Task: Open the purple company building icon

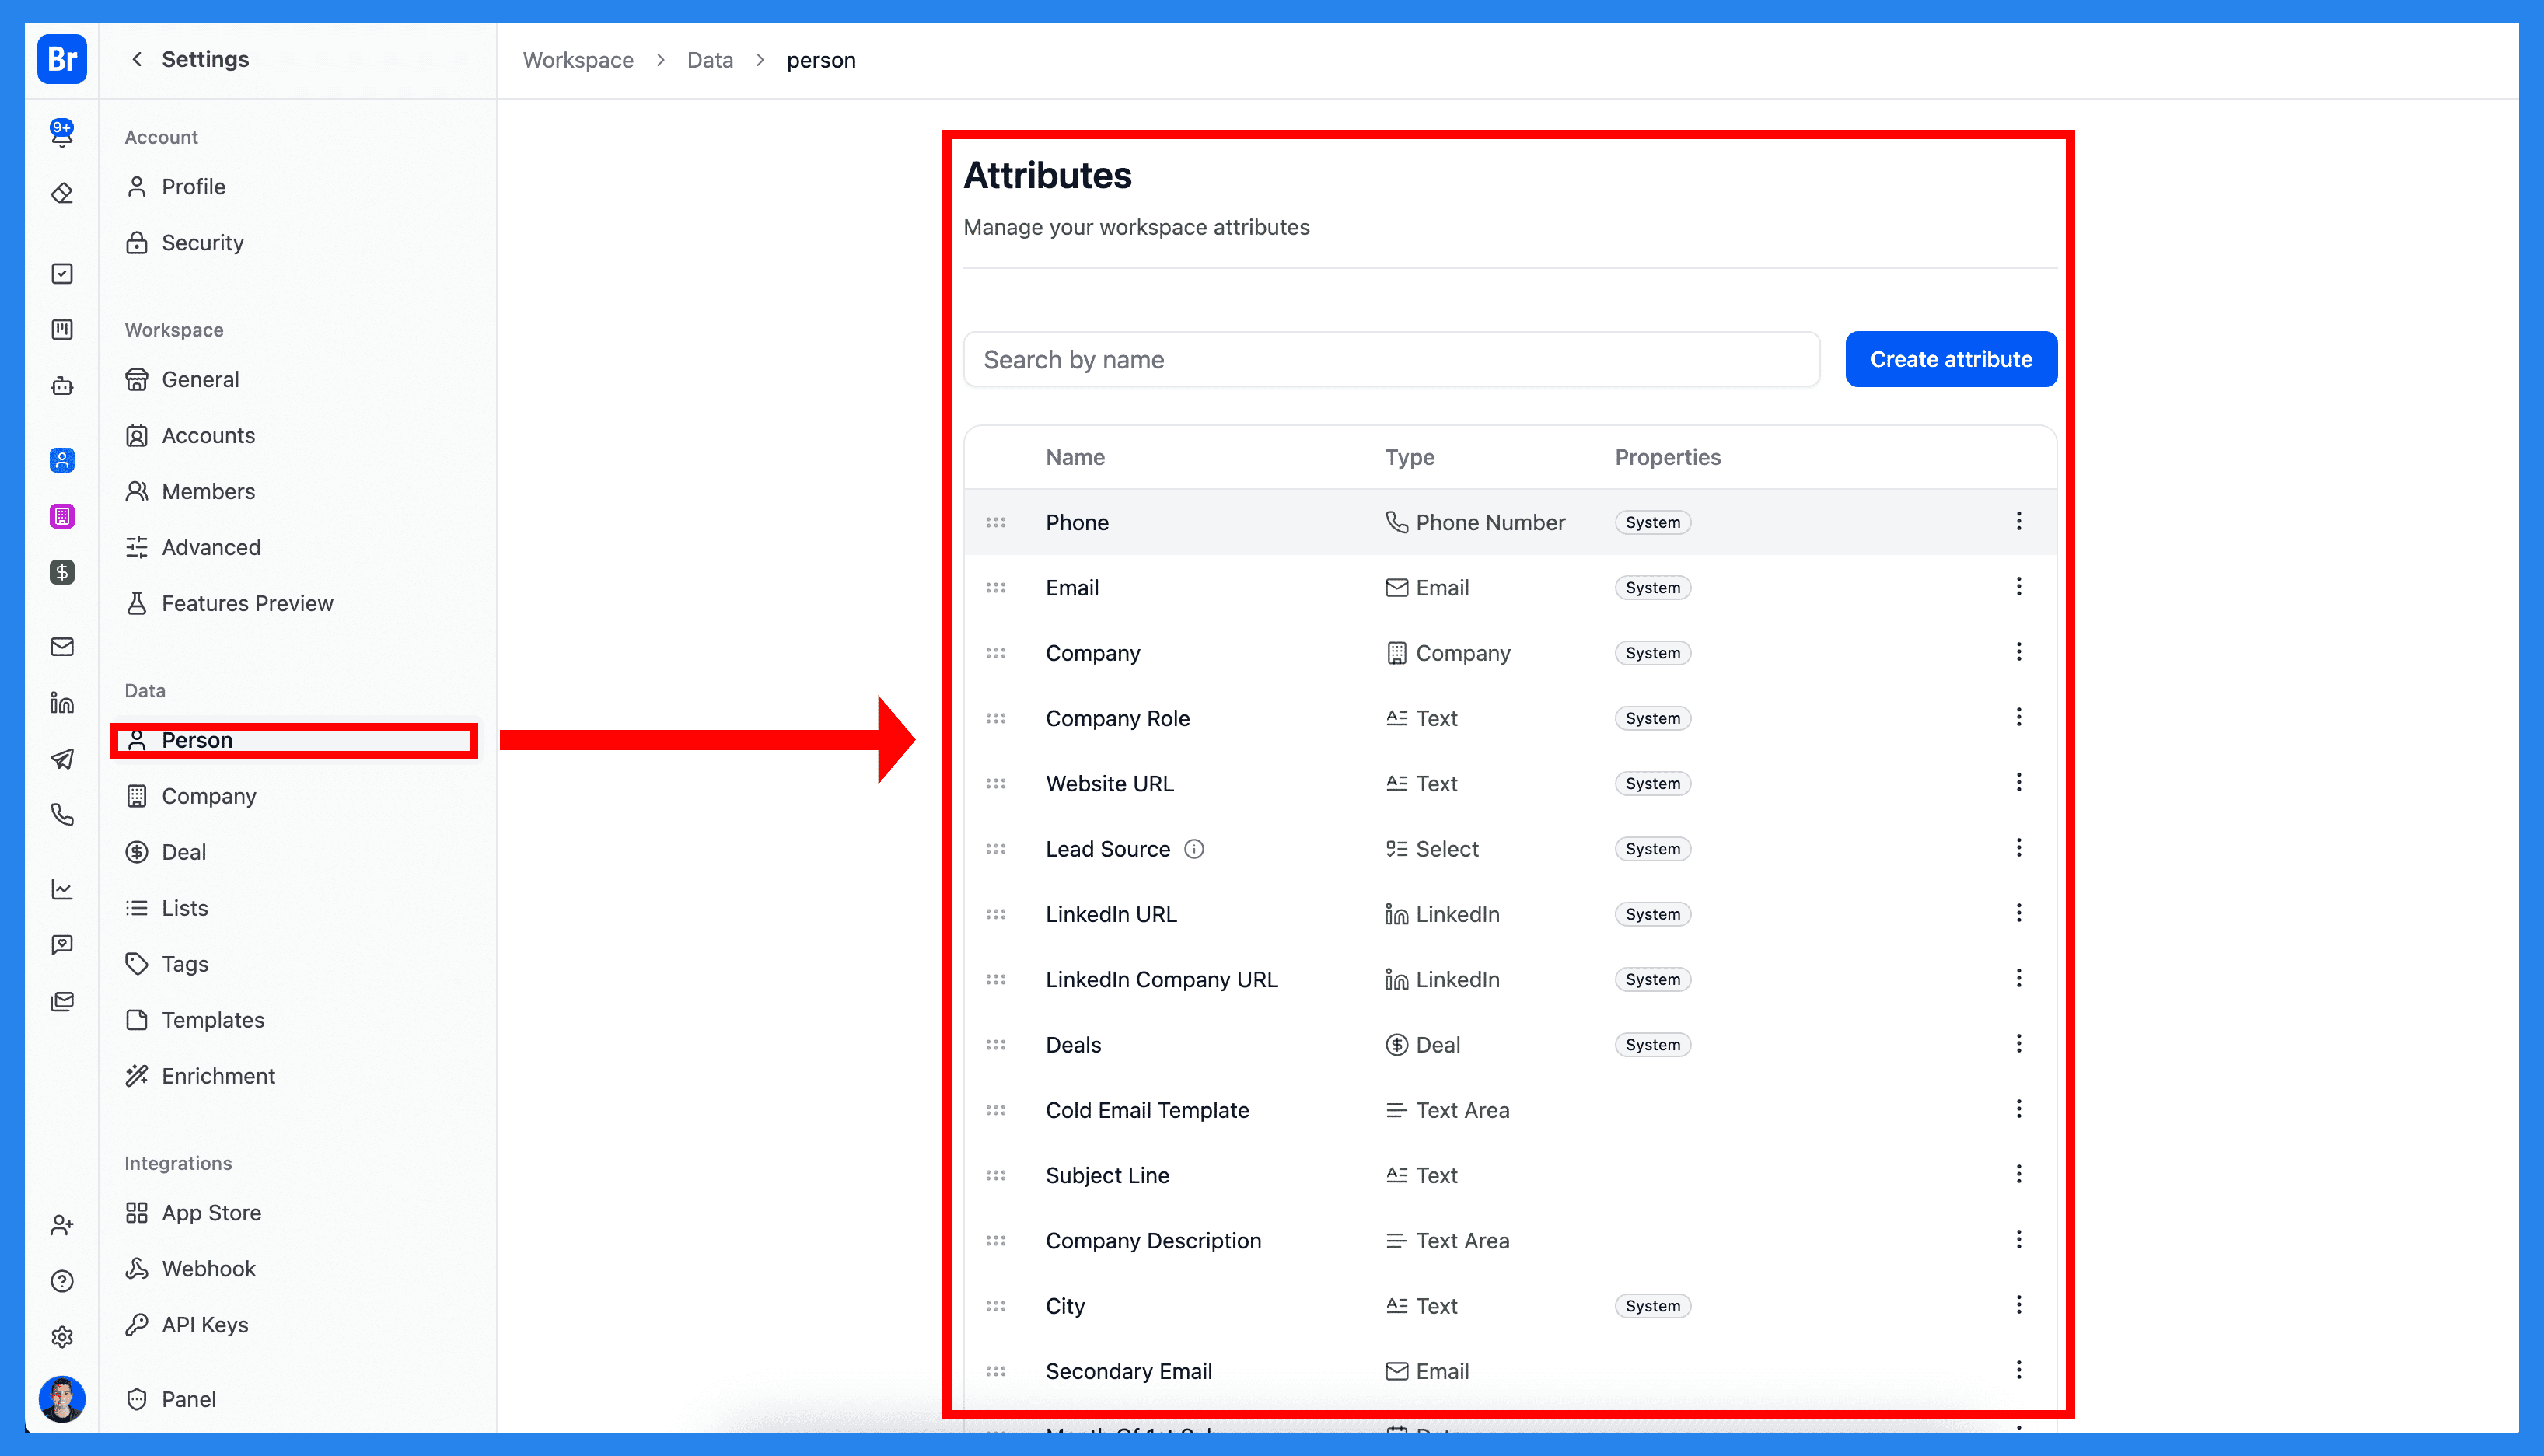Action: (62, 516)
